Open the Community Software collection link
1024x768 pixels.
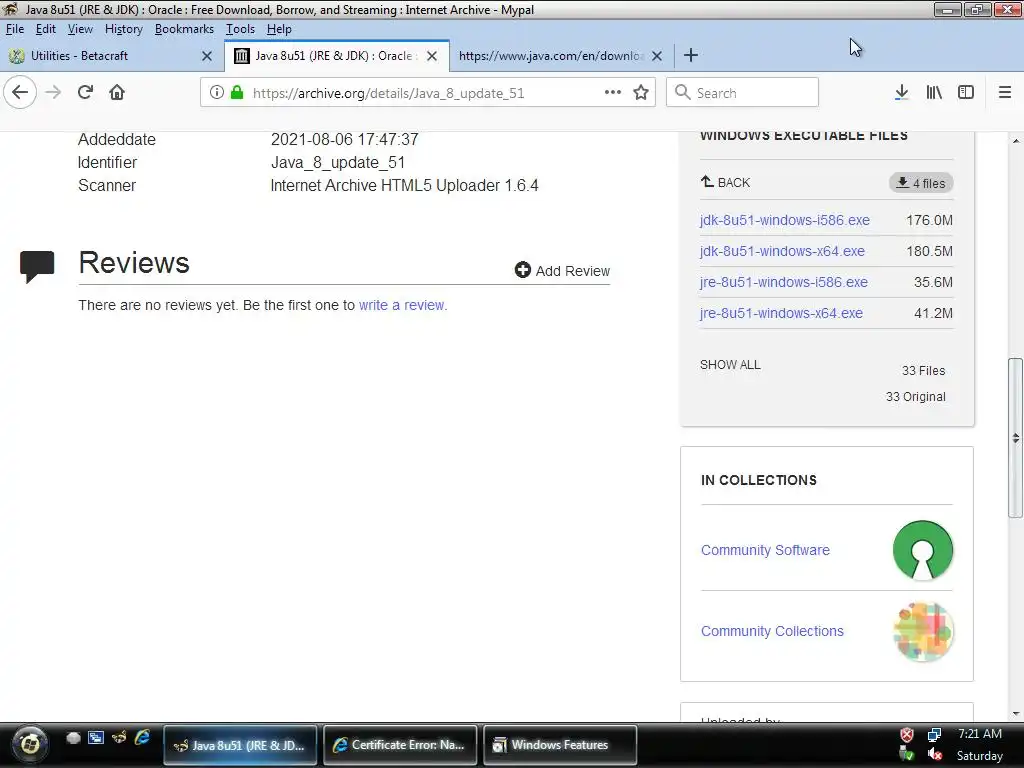click(765, 550)
